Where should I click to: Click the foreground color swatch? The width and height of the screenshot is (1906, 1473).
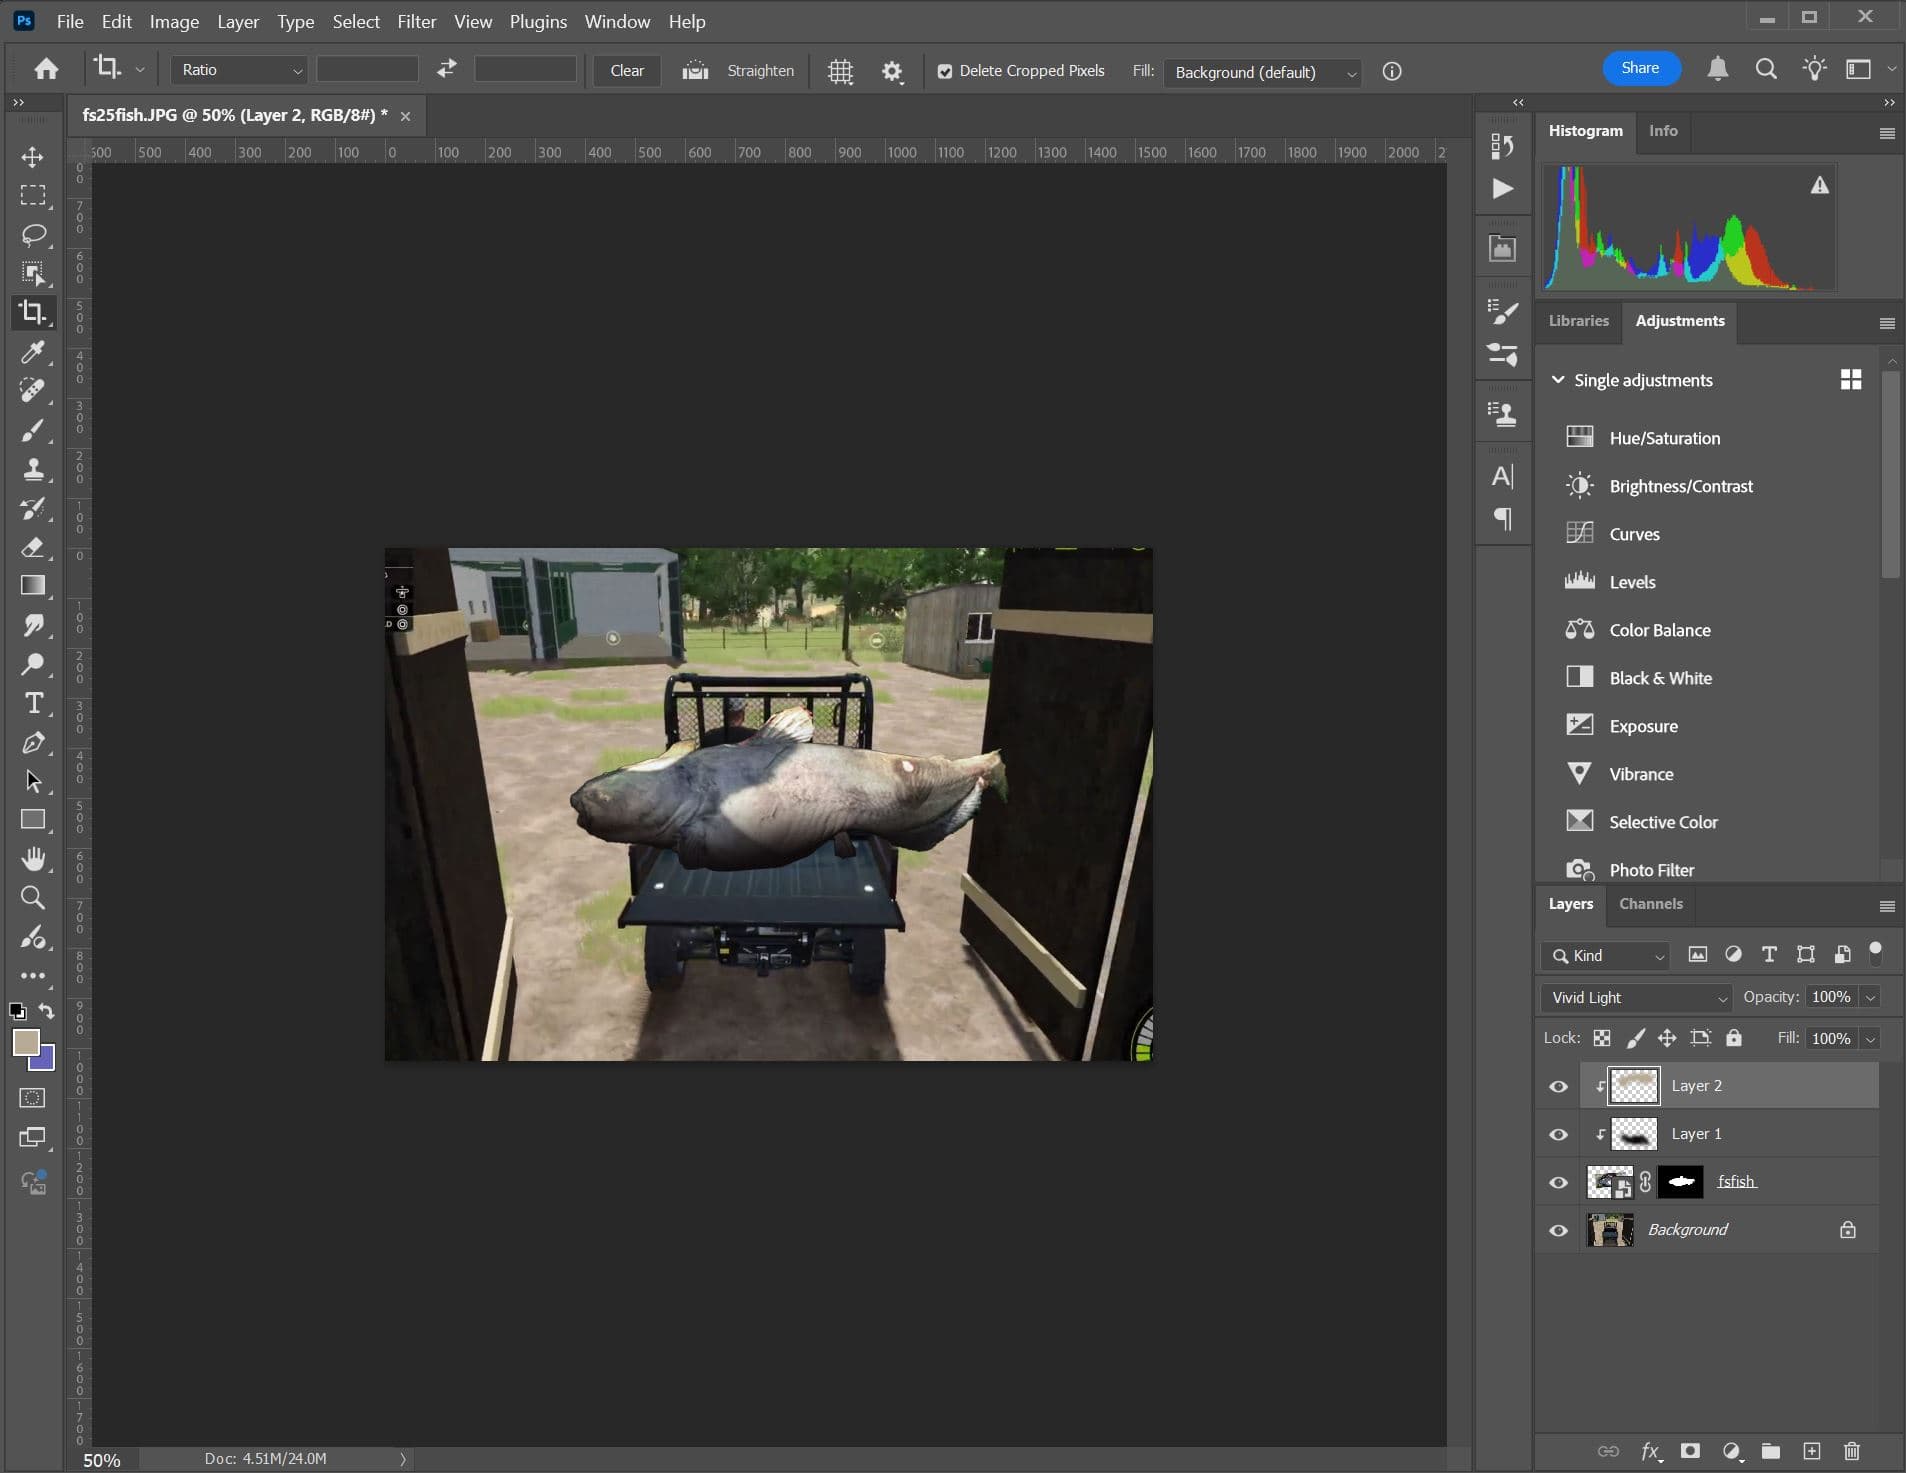coord(25,1042)
